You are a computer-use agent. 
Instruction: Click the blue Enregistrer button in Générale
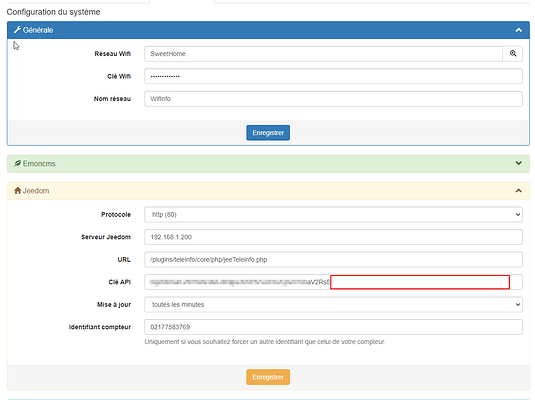tap(268, 133)
